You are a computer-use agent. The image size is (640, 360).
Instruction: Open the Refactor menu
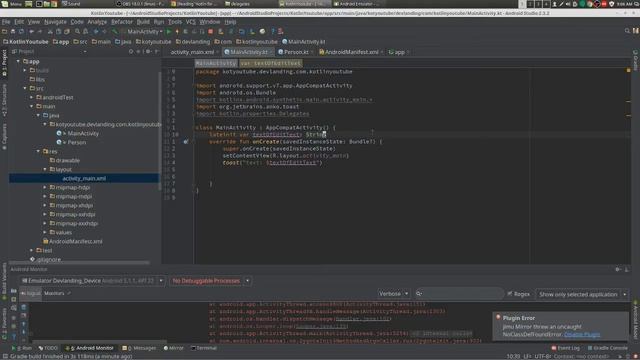pyautogui.click(x=122, y=22)
